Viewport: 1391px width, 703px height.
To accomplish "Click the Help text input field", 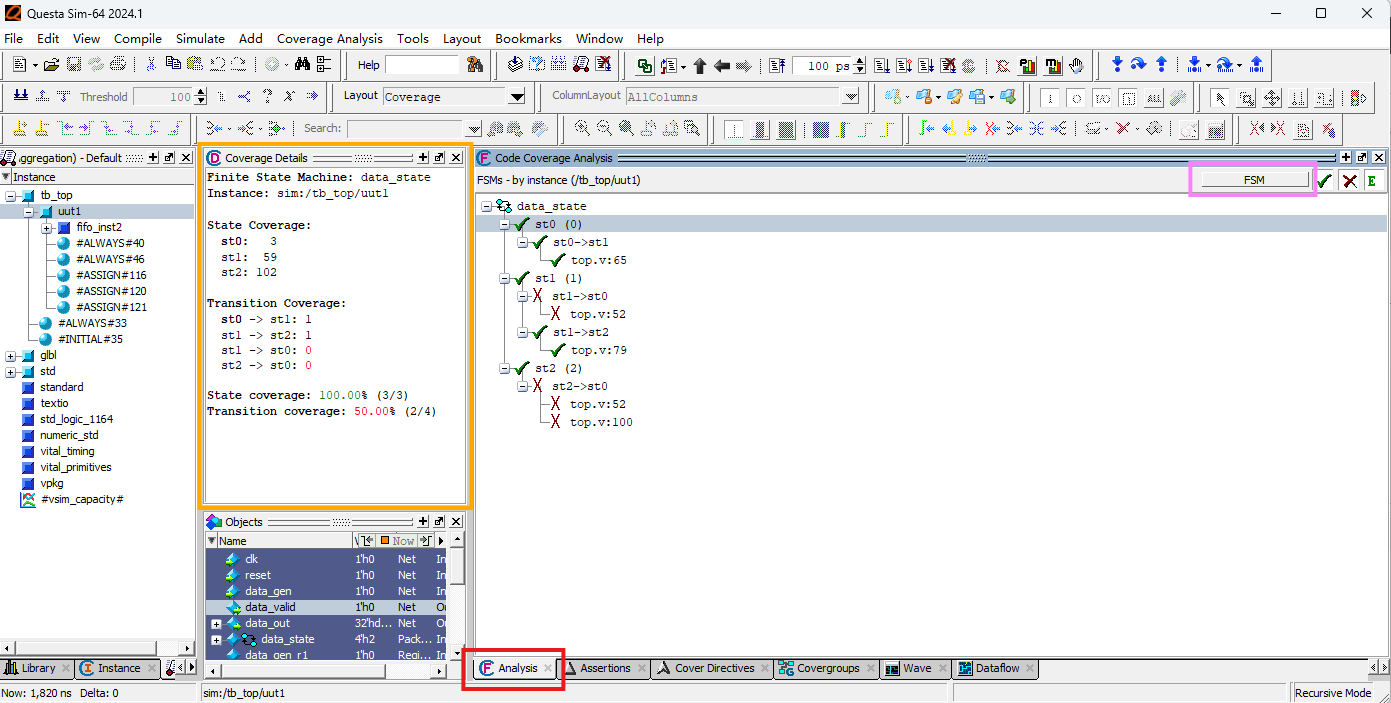I will [422, 64].
